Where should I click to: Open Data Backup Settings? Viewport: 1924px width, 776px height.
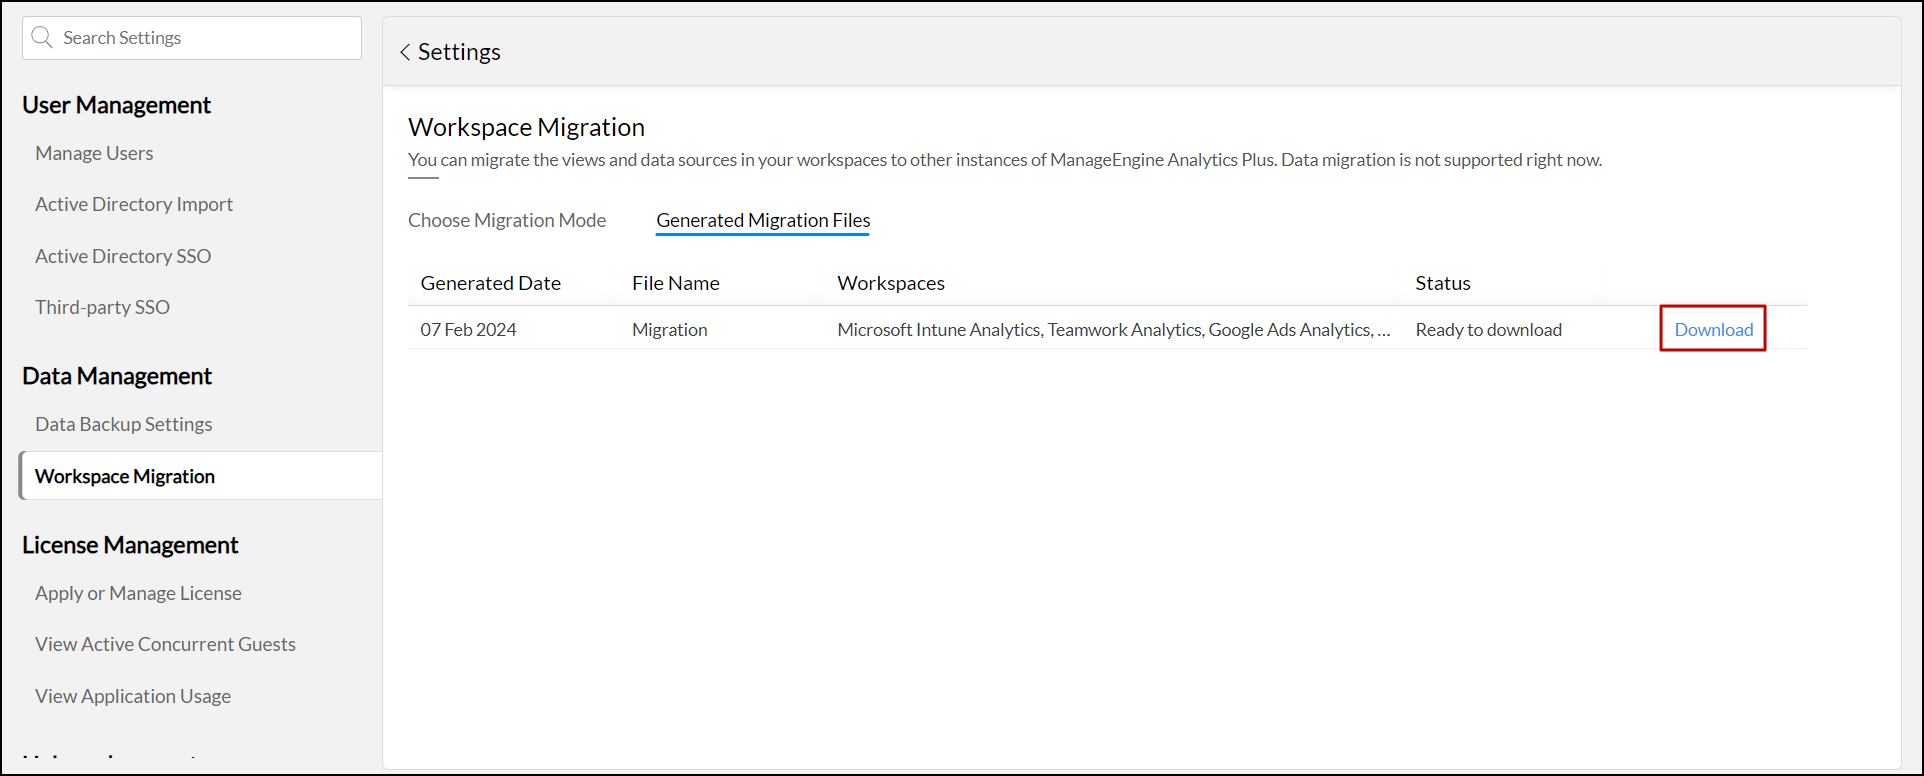(x=124, y=424)
